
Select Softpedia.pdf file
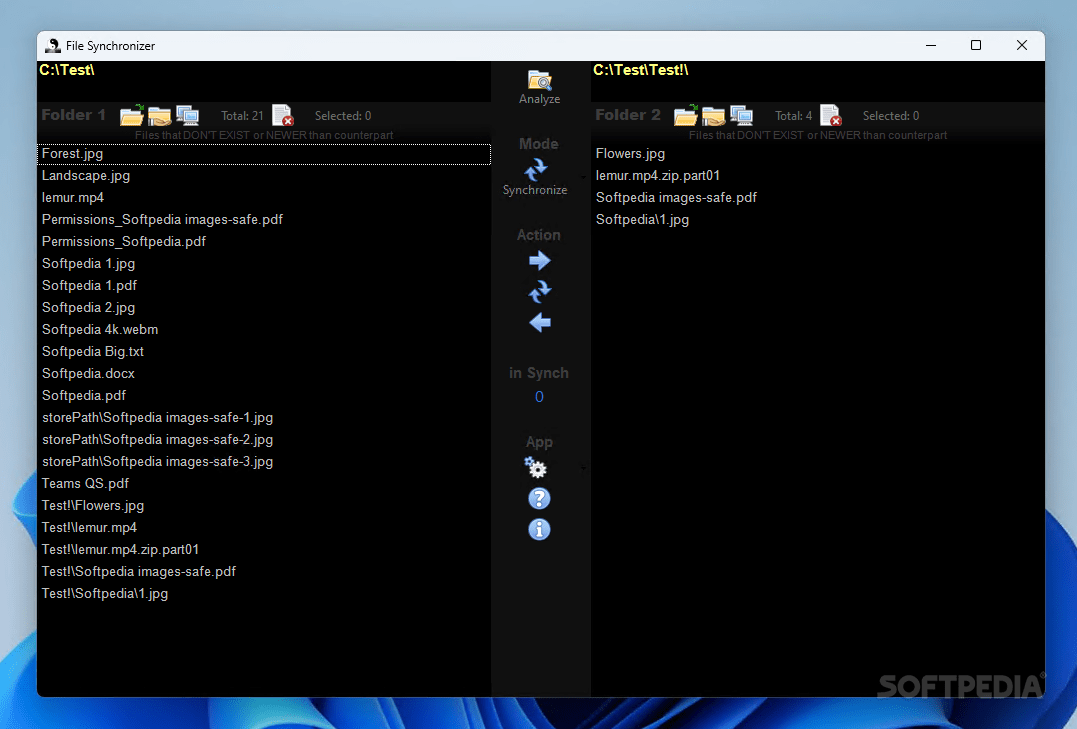264,396
